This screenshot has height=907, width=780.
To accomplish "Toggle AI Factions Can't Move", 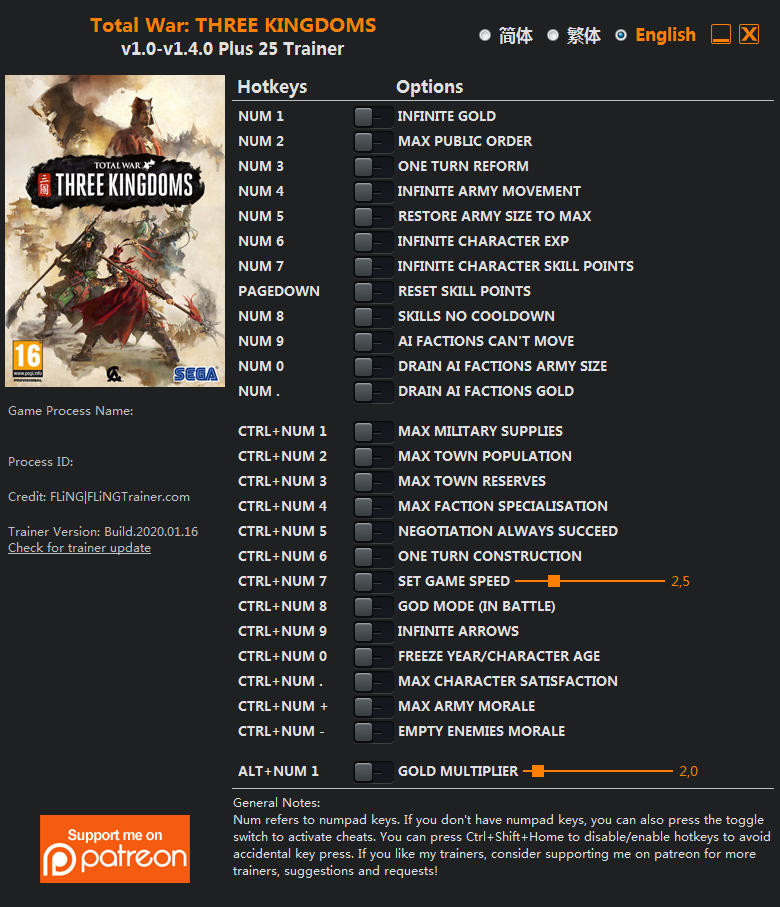I will [x=373, y=341].
